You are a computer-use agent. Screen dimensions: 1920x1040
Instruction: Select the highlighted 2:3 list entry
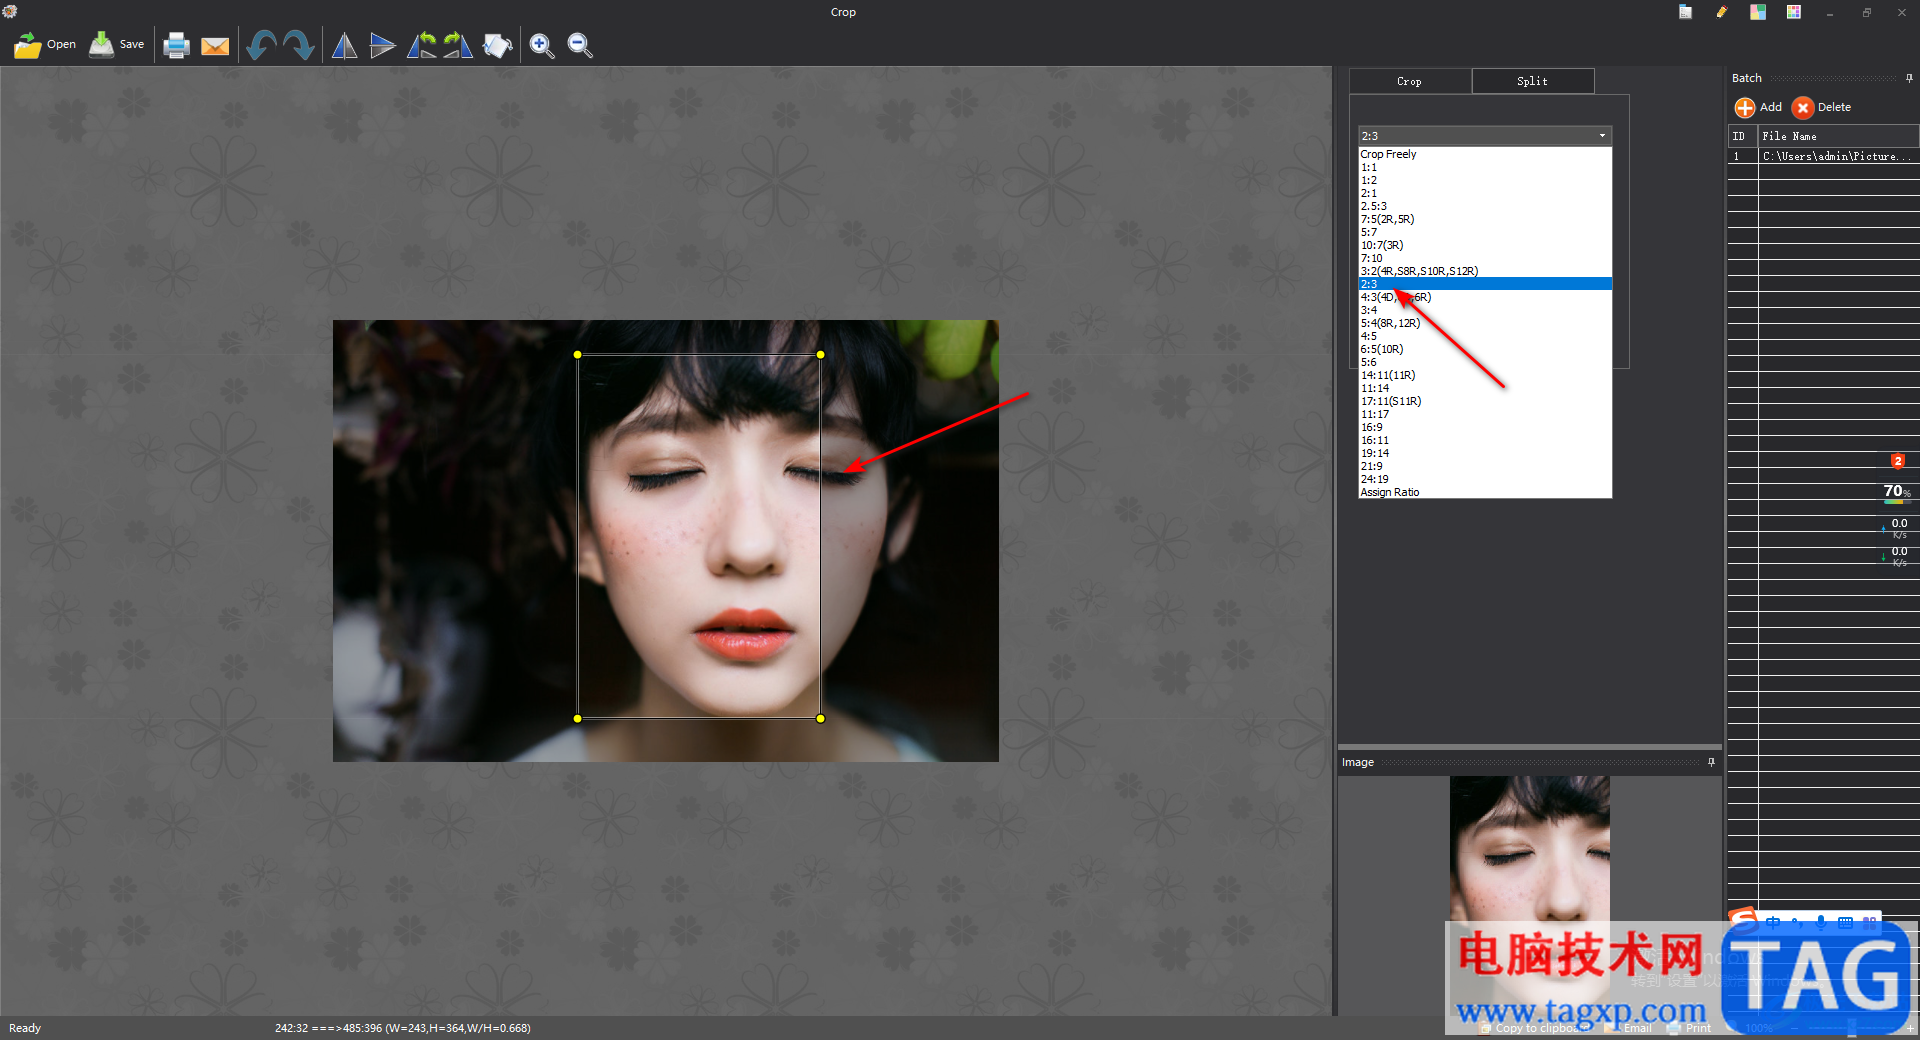[x=1485, y=284]
